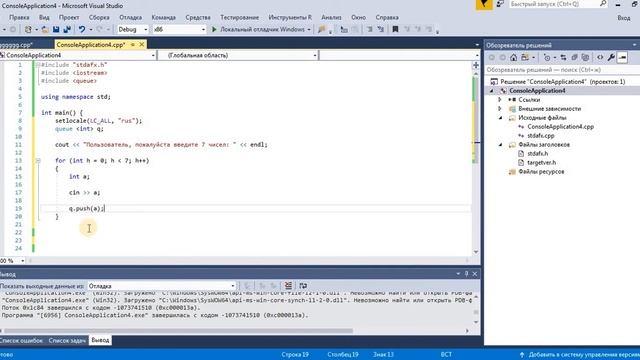
Task: Click add to source control status button
Action: (580, 355)
